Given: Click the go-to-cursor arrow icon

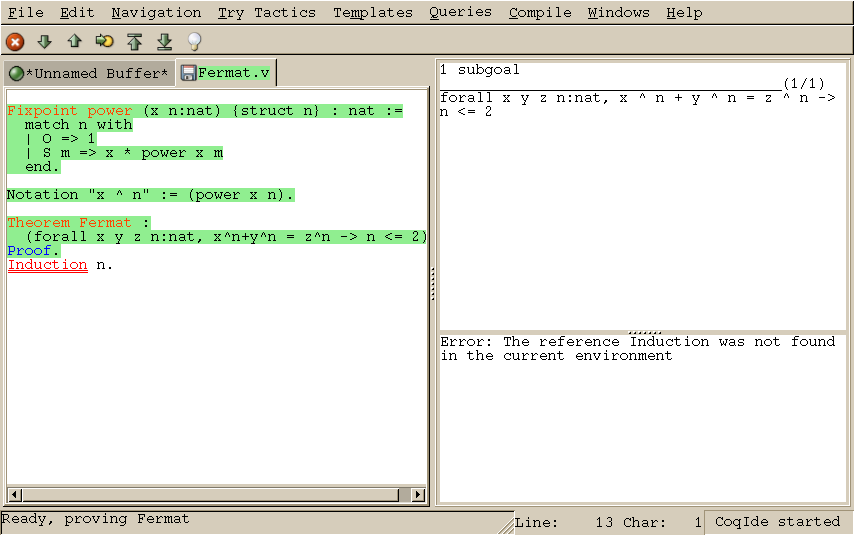Looking at the screenshot, I should [x=104, y=41].
